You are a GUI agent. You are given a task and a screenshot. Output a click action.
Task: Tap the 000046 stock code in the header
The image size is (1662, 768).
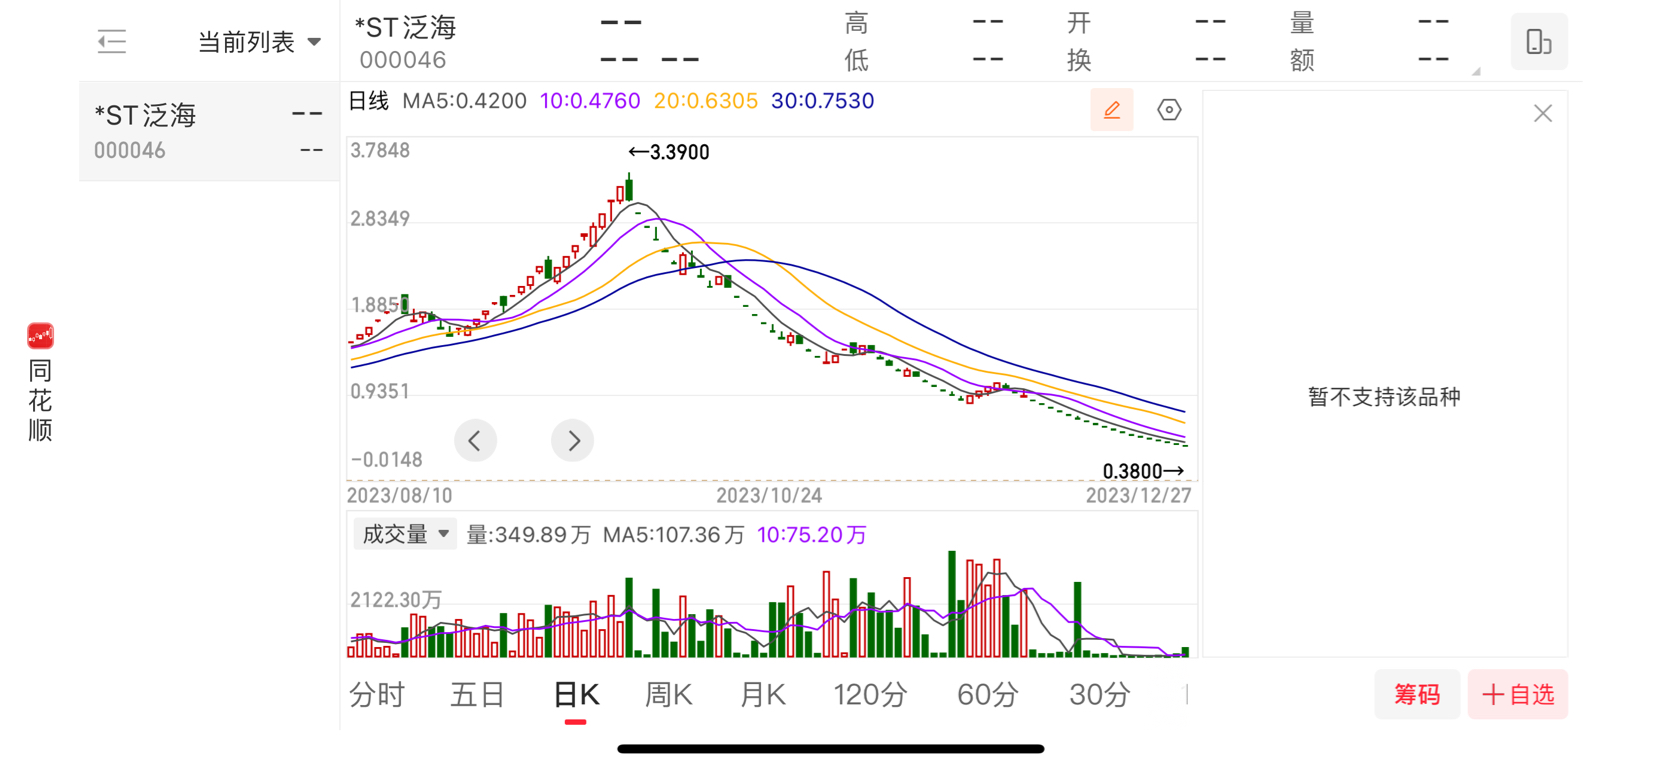pyautogui.click(x=403, y=60)
